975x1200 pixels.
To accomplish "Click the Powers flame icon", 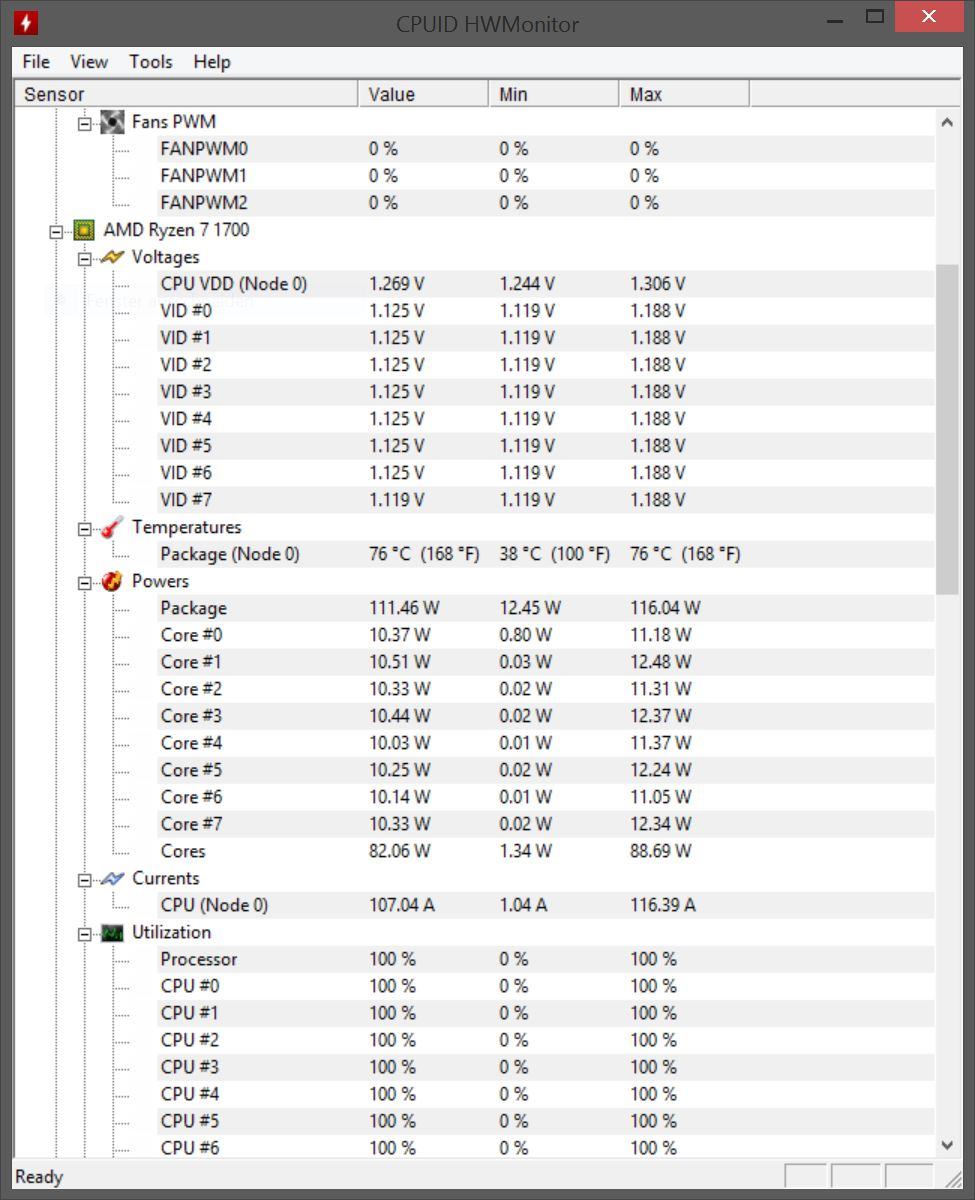I will point(113,581).
